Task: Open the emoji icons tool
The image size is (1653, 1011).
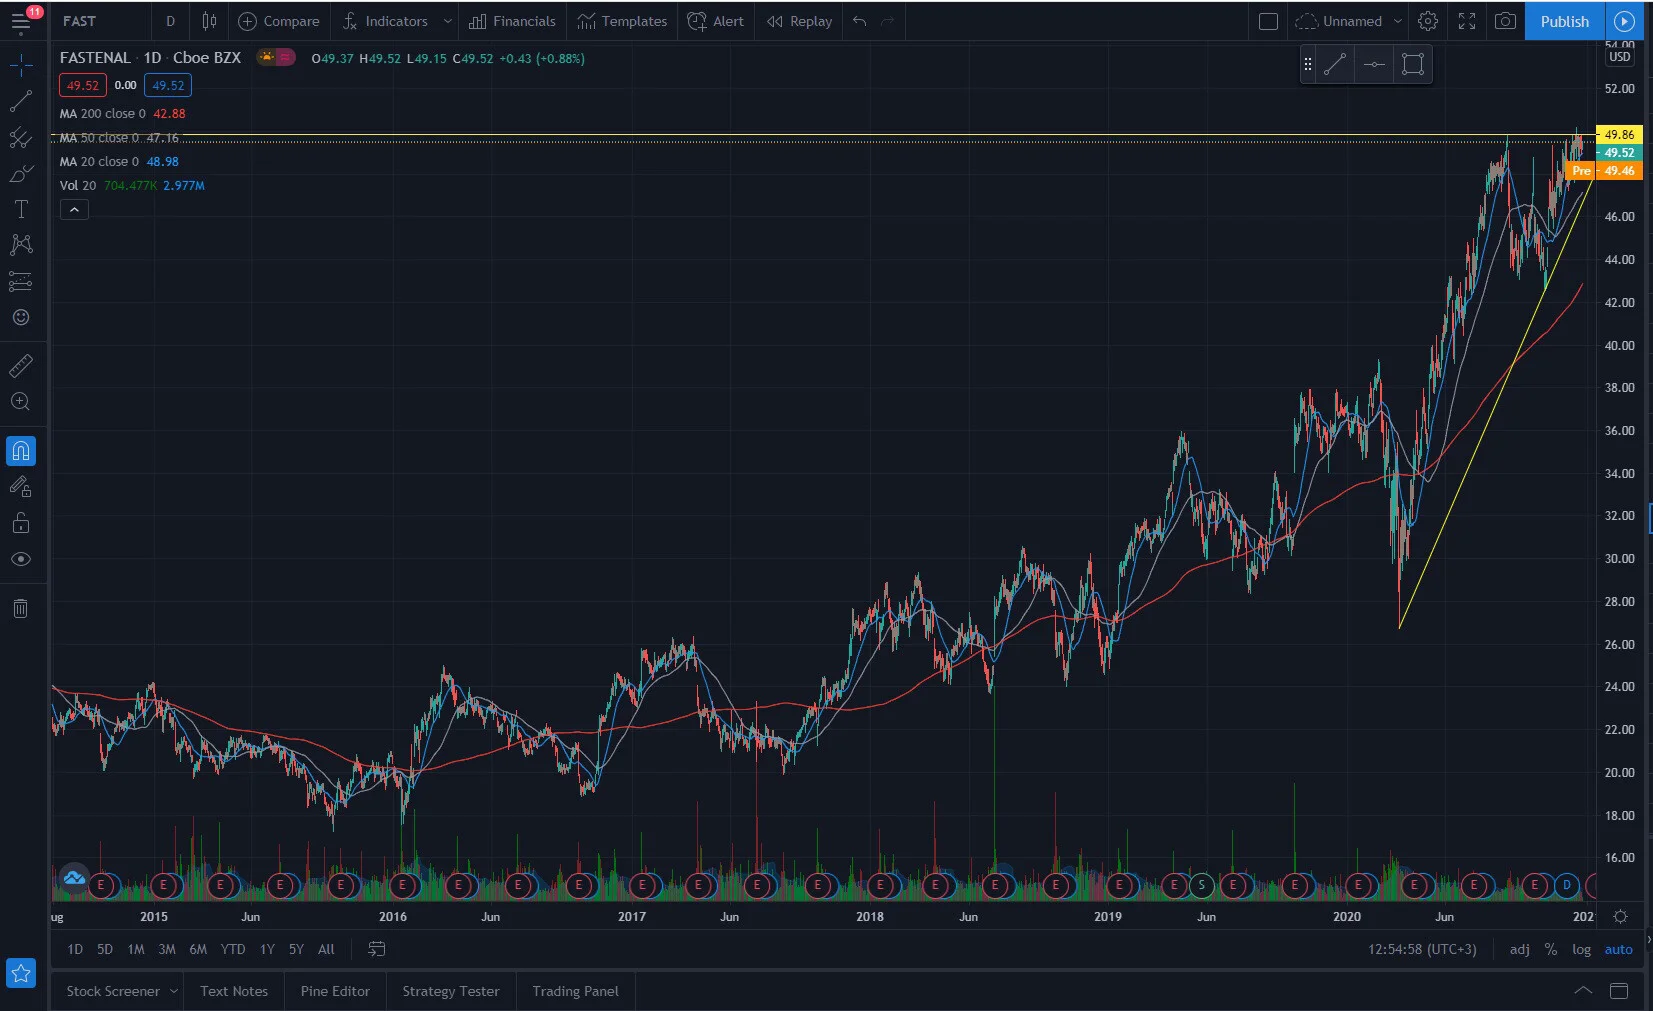Action: coord(21,317)
